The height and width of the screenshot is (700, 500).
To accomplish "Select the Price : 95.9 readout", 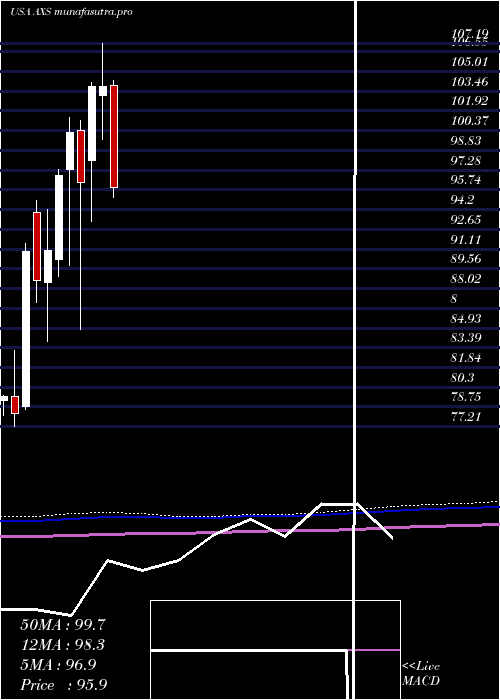I will (63, 685).
